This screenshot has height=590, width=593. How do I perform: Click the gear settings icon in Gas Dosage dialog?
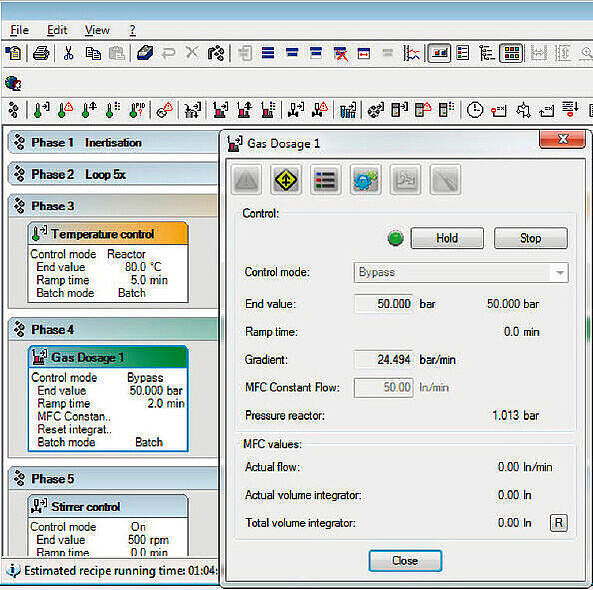[x=365, y=180]
